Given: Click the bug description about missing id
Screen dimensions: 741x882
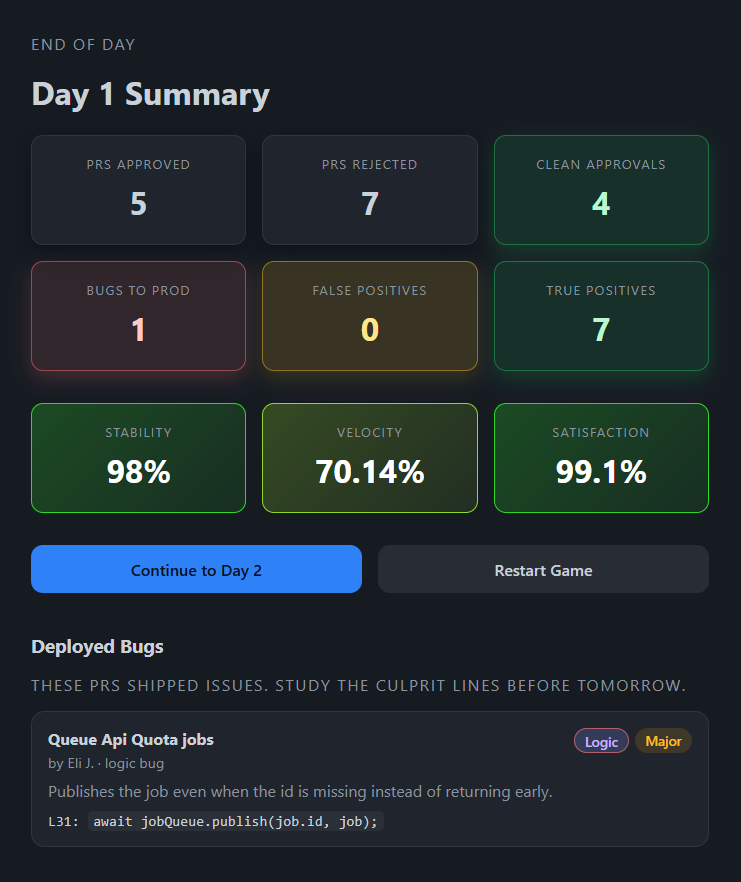Looking at the screenshot, I should pyautogui.click(x=300, y=792).
